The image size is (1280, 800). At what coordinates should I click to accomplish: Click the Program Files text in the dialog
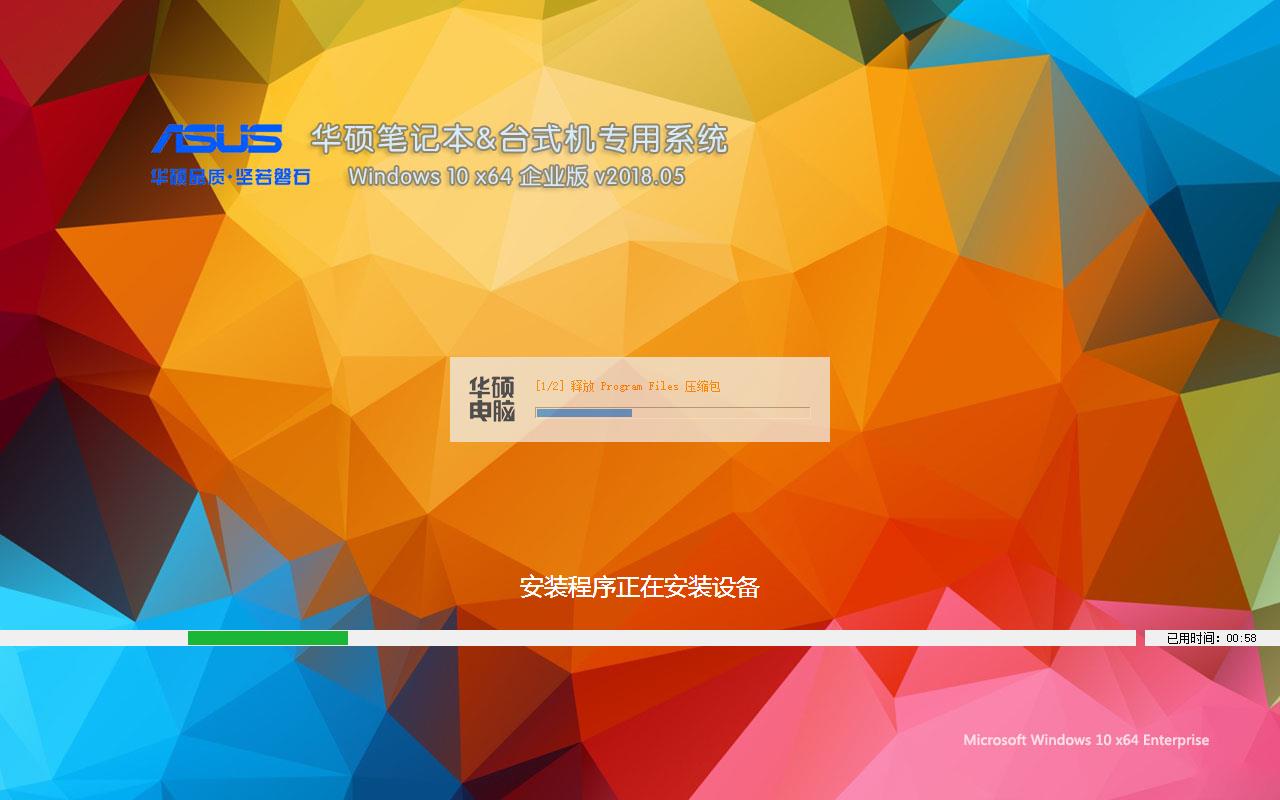[x=639, y=386]
